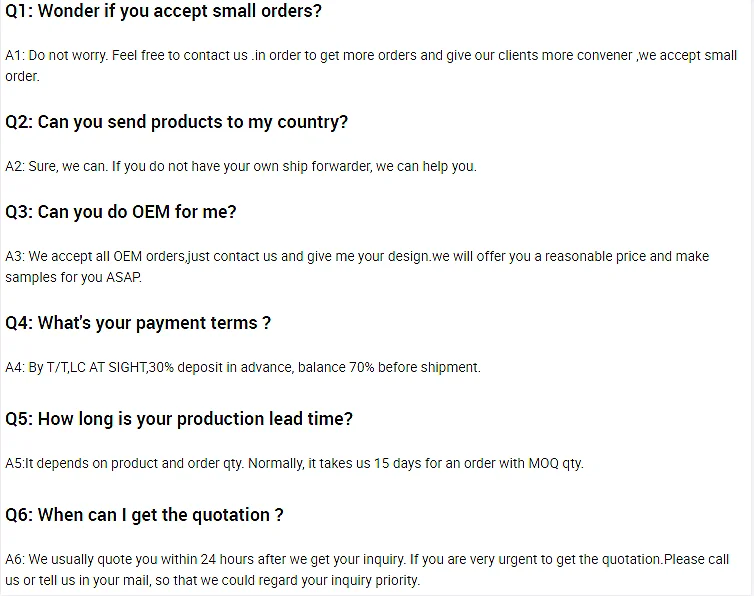Image resolution: width=754 pixels, height=596 pixels.
Task: Click the Q4 payment terms heading
Action: coord(138,323)
